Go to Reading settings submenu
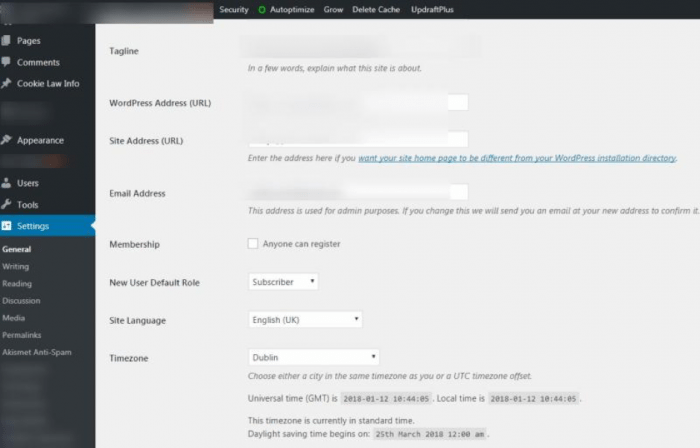 17,283
